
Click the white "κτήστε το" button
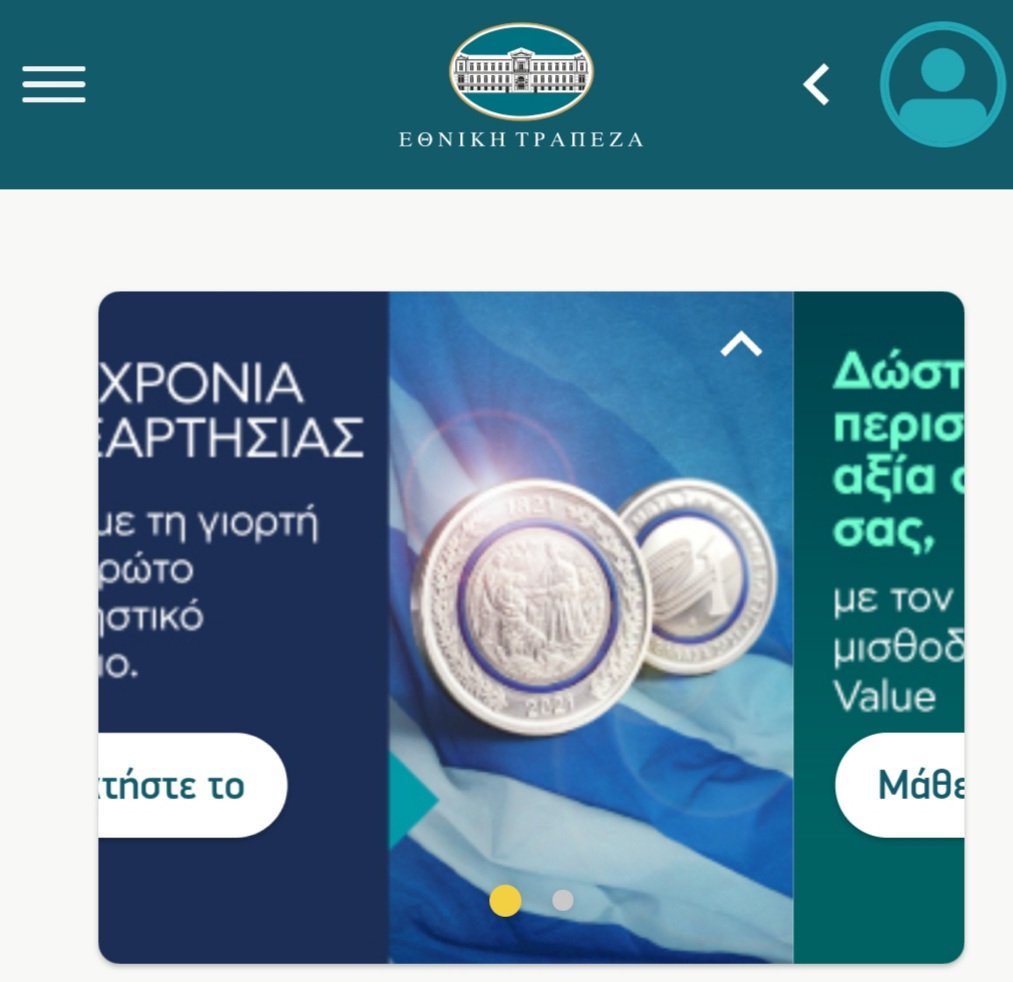pyautogui.click(x=193, y=785)
